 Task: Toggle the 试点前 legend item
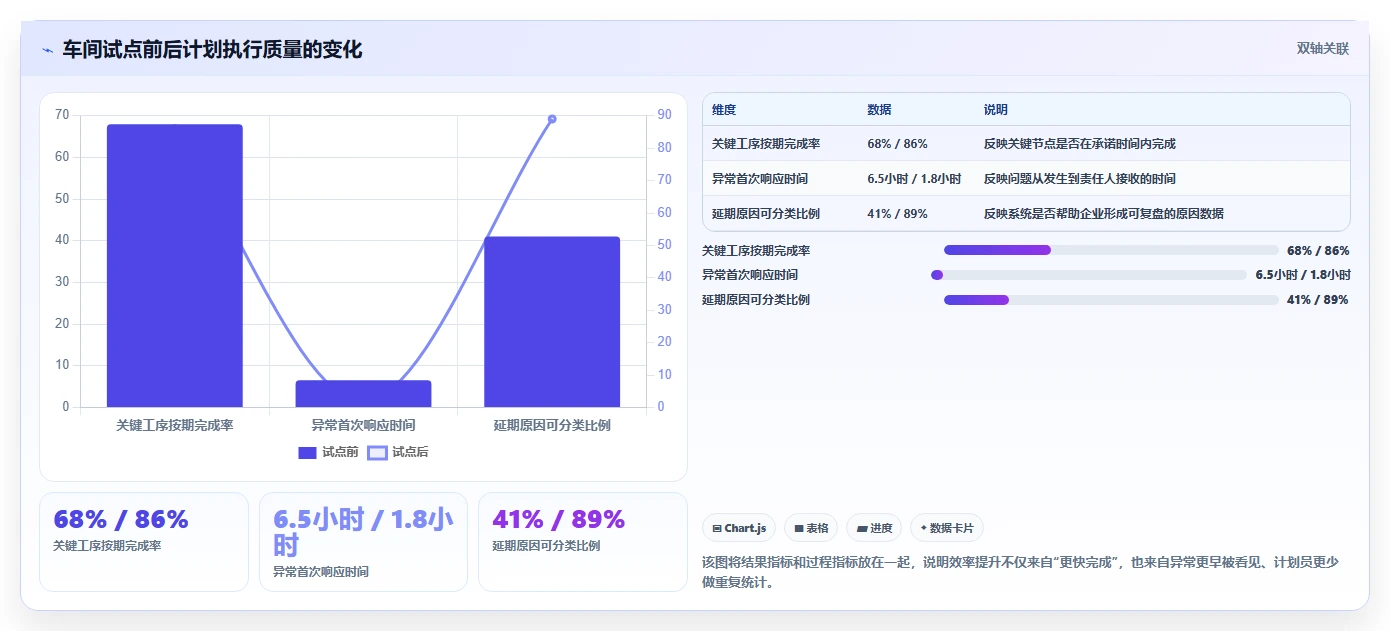328,452
